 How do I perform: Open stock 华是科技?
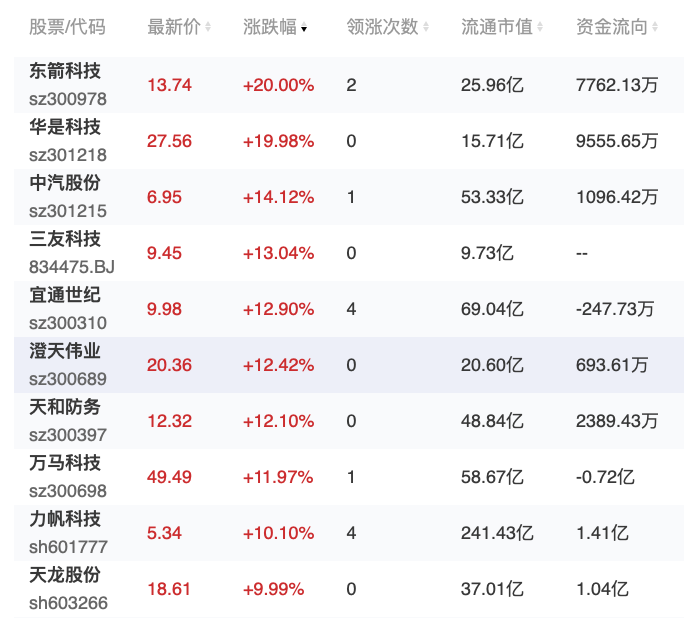pyautogui.click(x=65, y=127)
